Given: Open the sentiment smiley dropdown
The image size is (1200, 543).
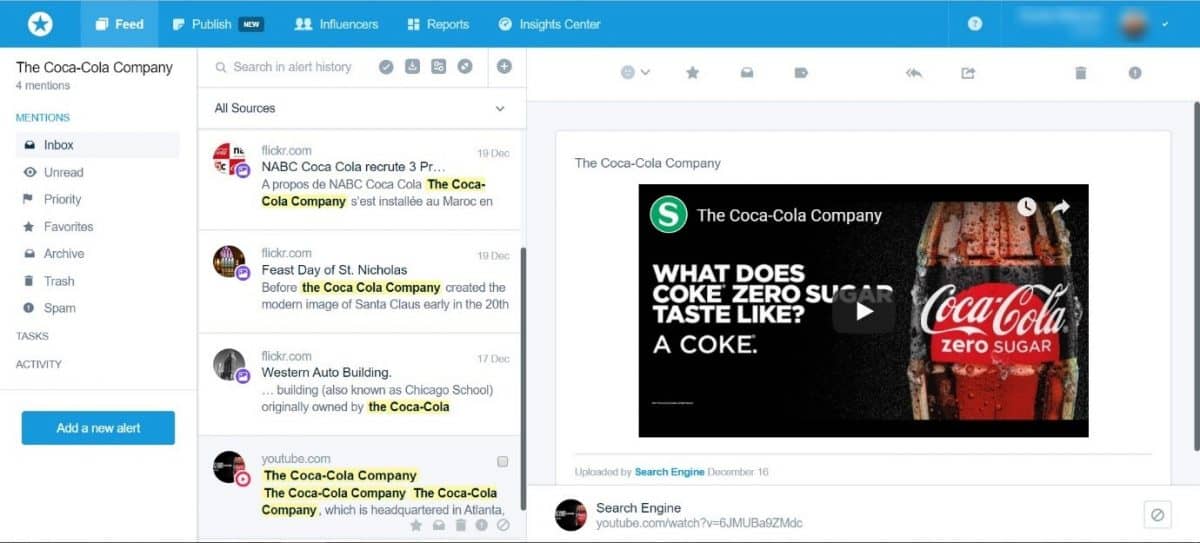Looking at the screenshot, I should click(x=635, y=72).
